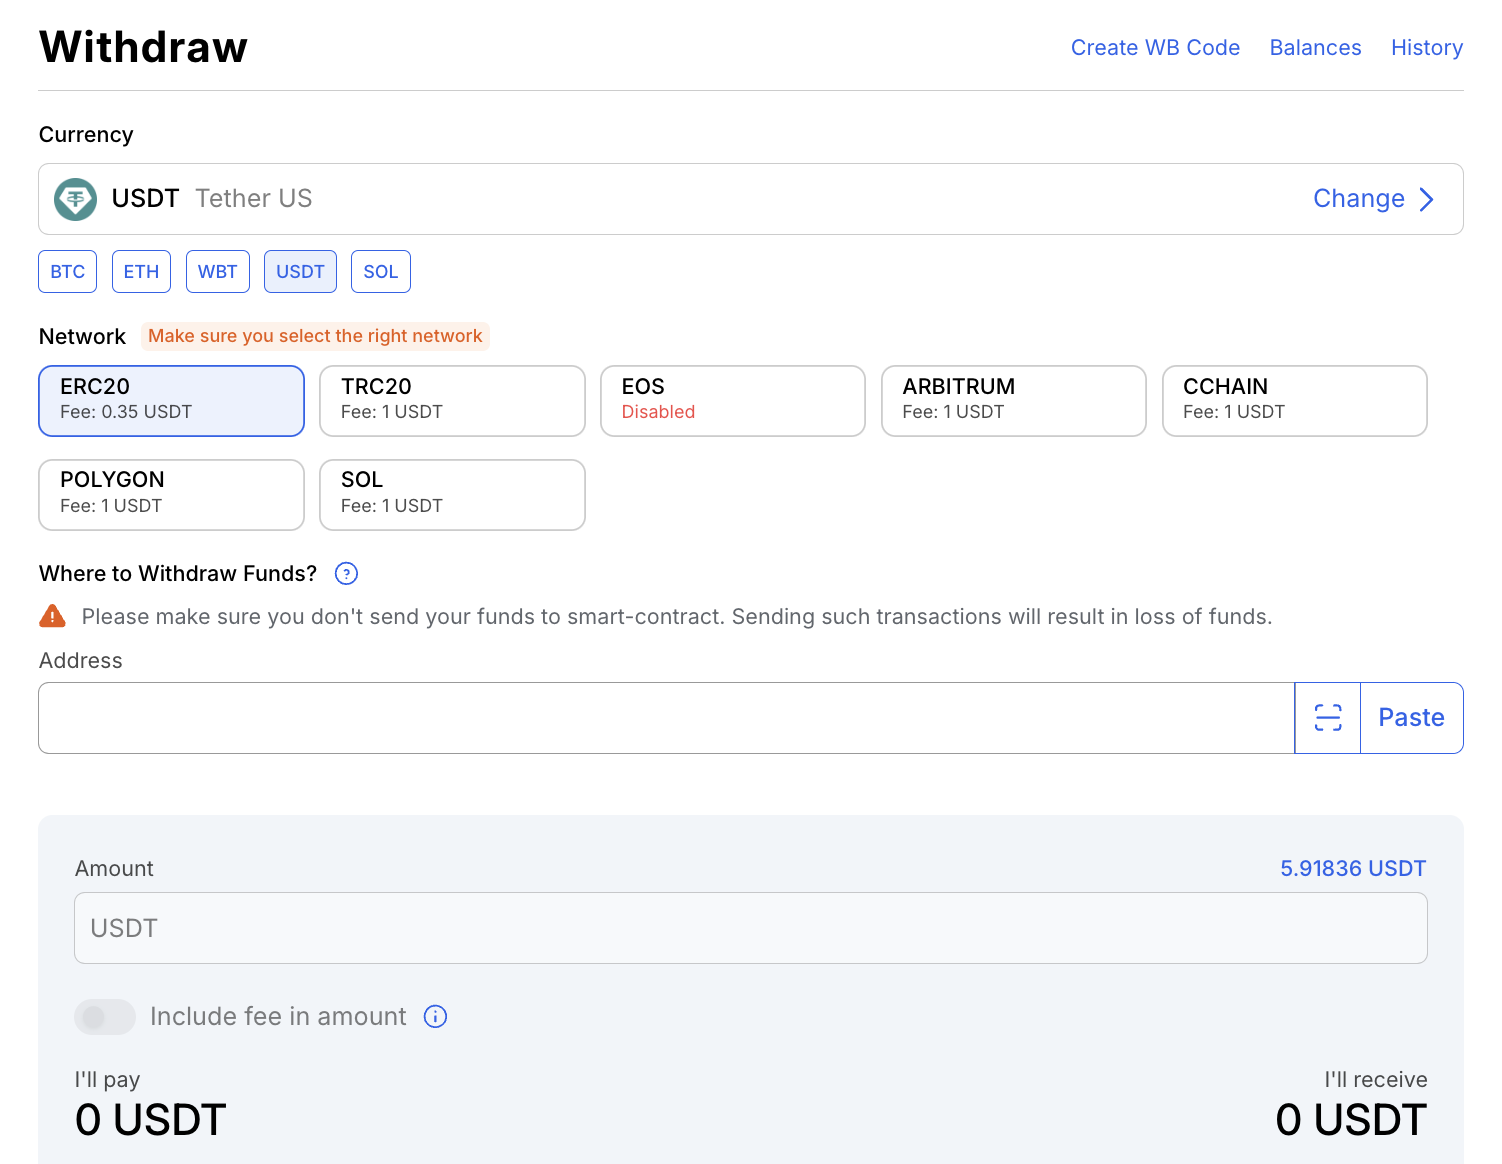Select the BTC quick currency chip
This screenshot has height=1164, width=1502.
pyautogui.click(x=68, y=272)
